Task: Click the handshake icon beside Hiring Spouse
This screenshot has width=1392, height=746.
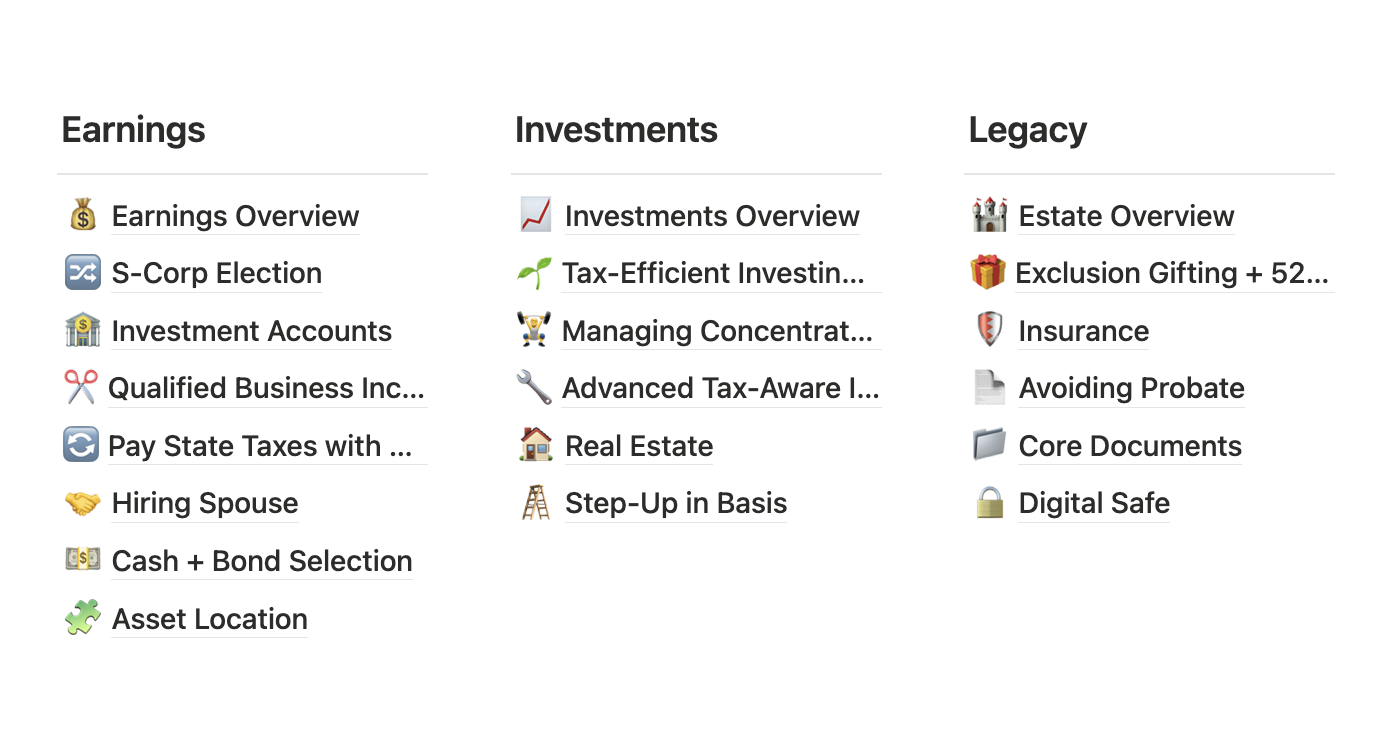Action: point(83,503)
